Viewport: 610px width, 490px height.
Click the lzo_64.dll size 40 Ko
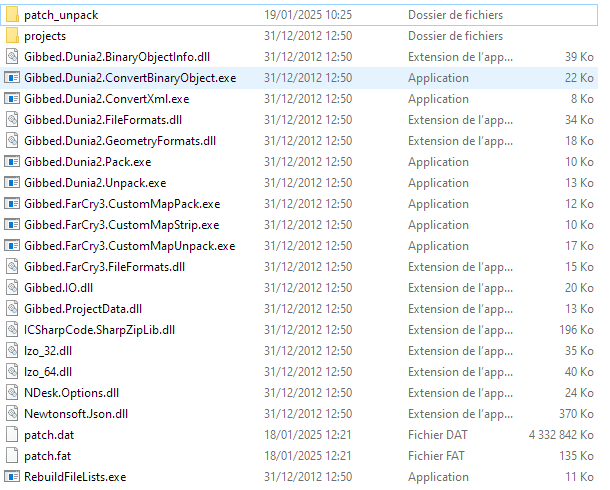coord(580,372)
